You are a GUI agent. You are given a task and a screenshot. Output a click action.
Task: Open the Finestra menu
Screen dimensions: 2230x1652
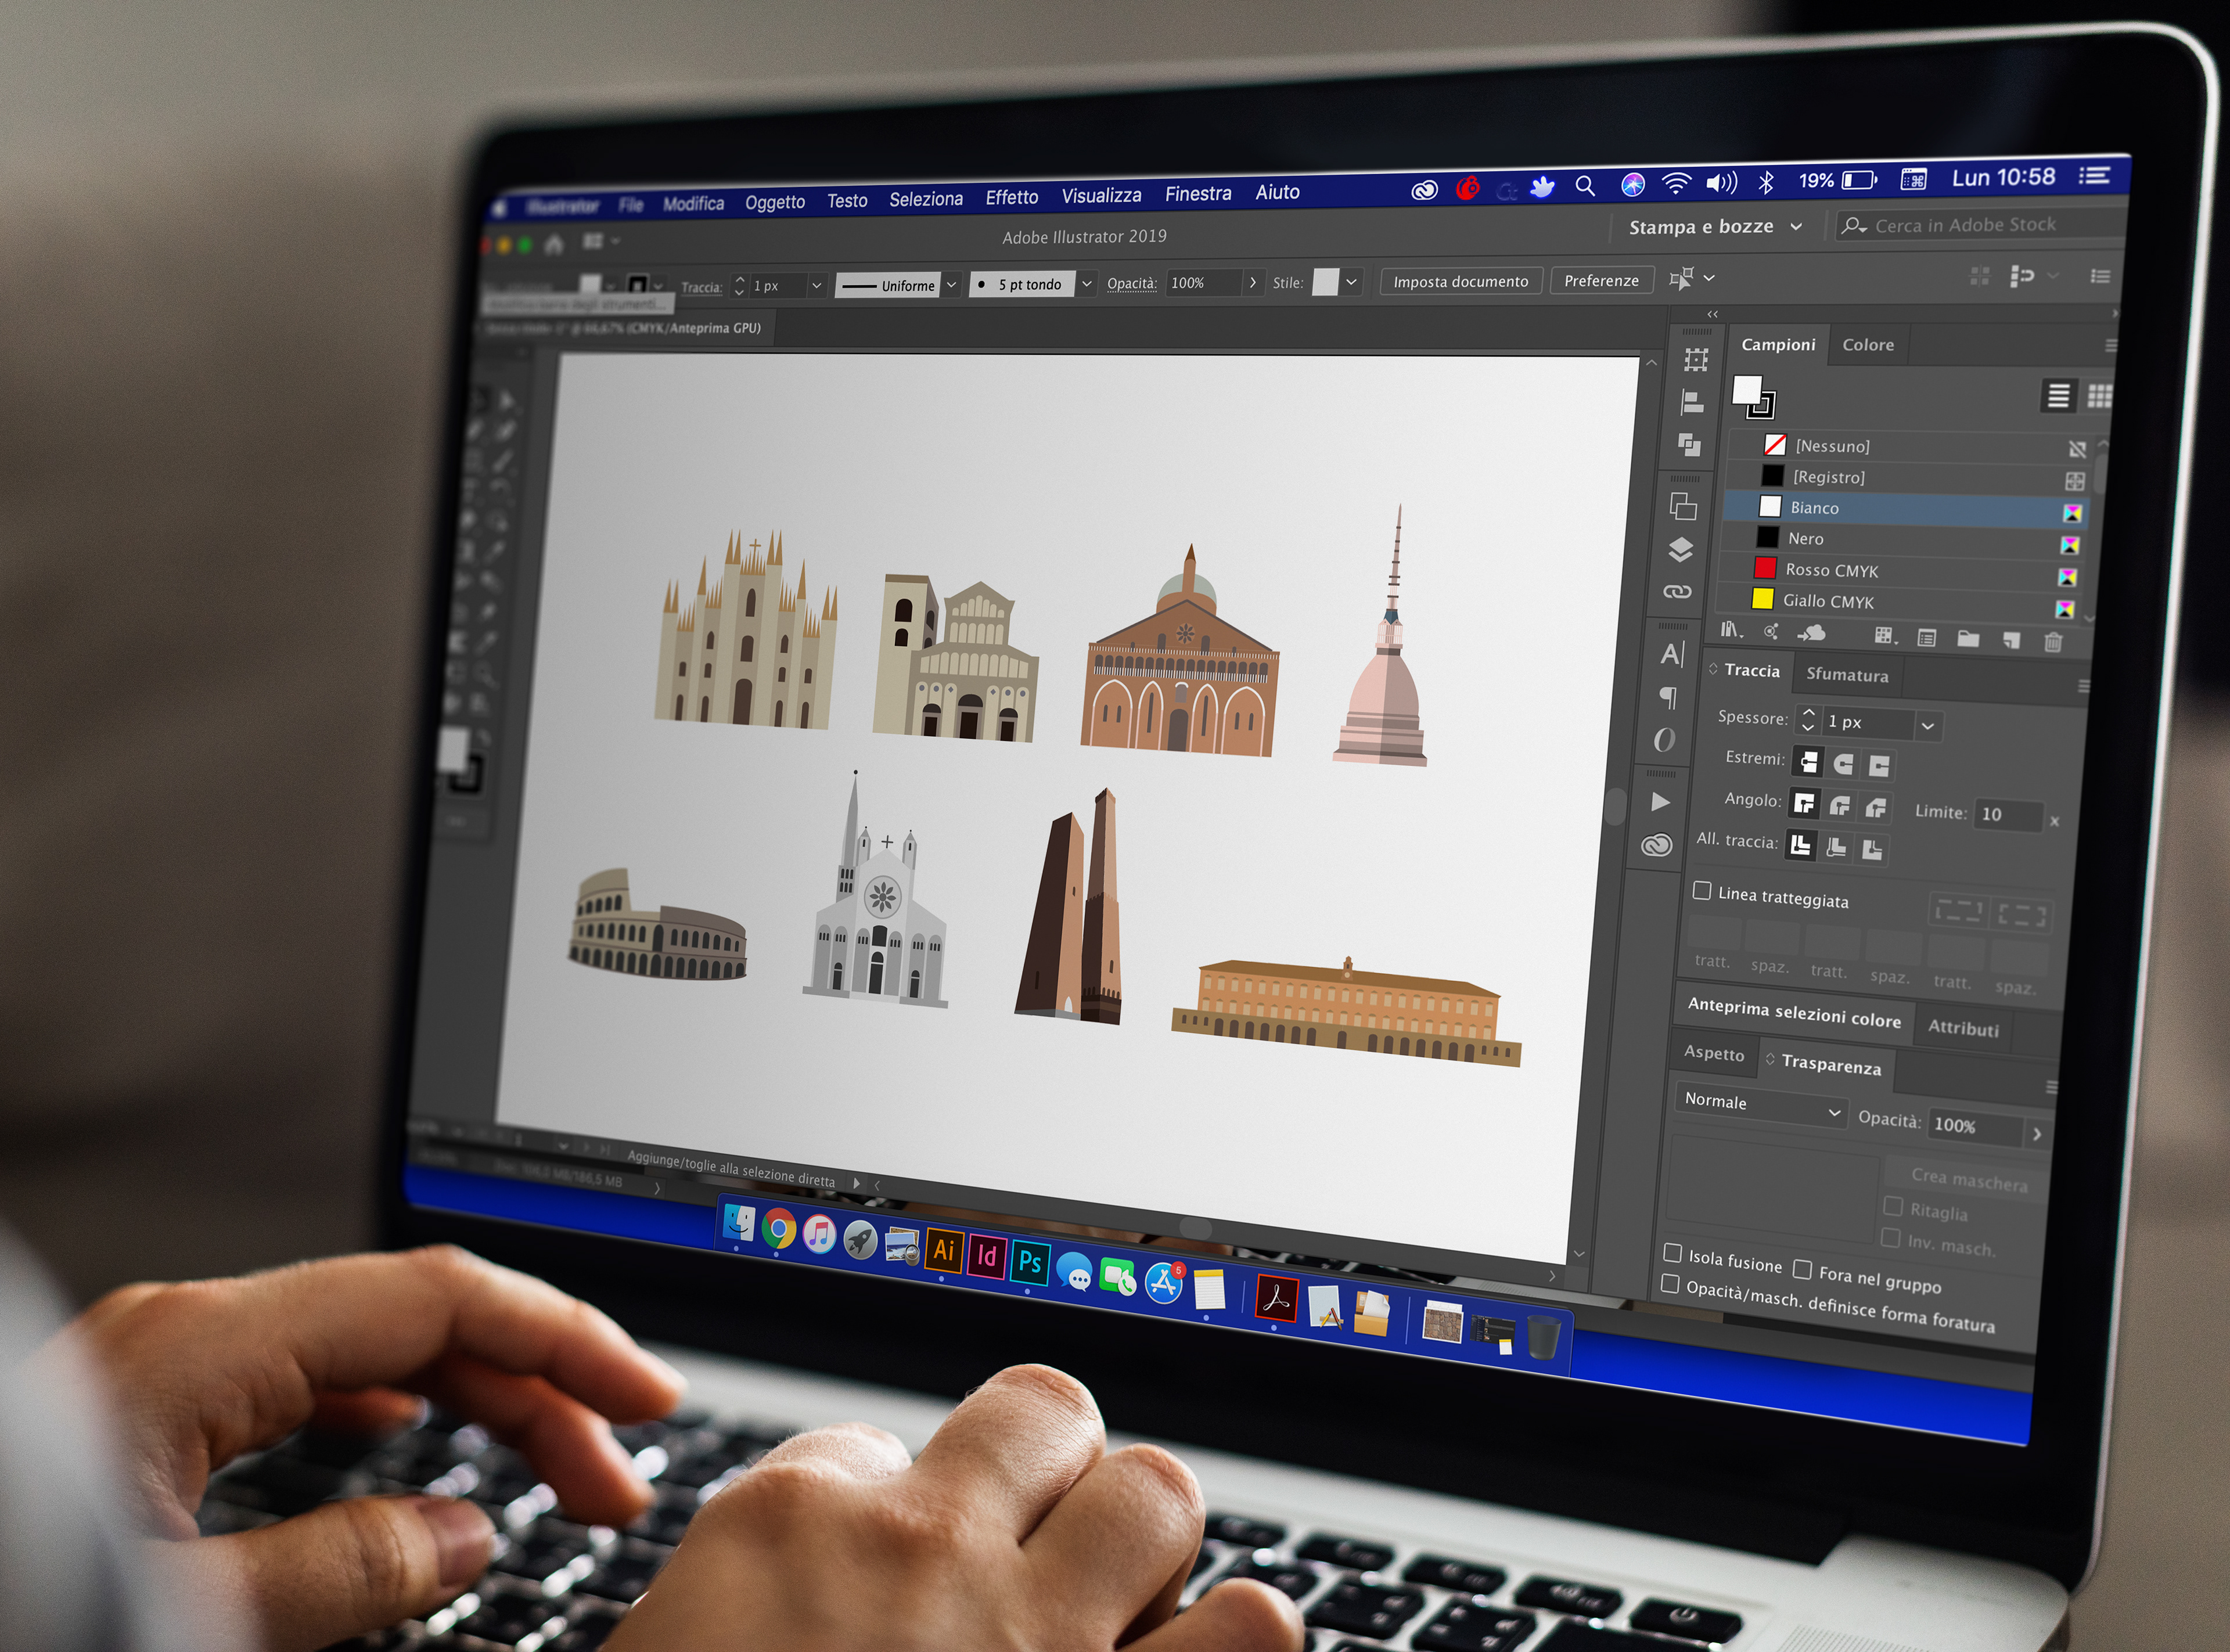(1198, 194)
